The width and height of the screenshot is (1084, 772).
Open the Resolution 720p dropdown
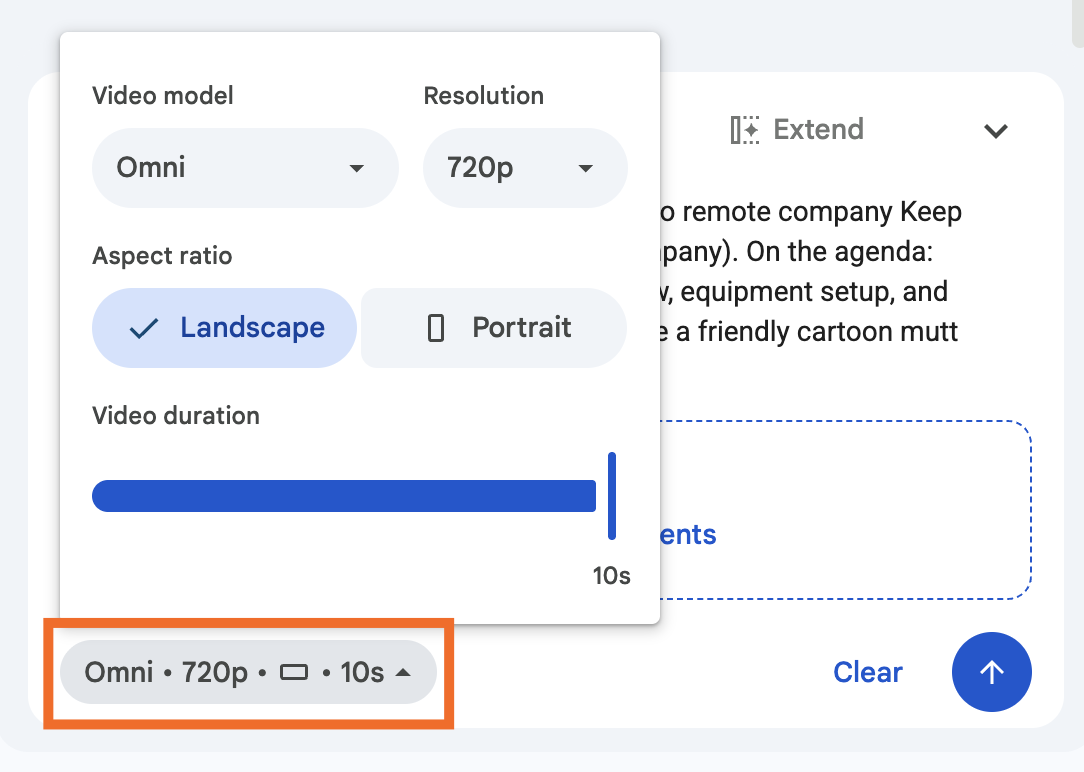(x=525, y=168)
